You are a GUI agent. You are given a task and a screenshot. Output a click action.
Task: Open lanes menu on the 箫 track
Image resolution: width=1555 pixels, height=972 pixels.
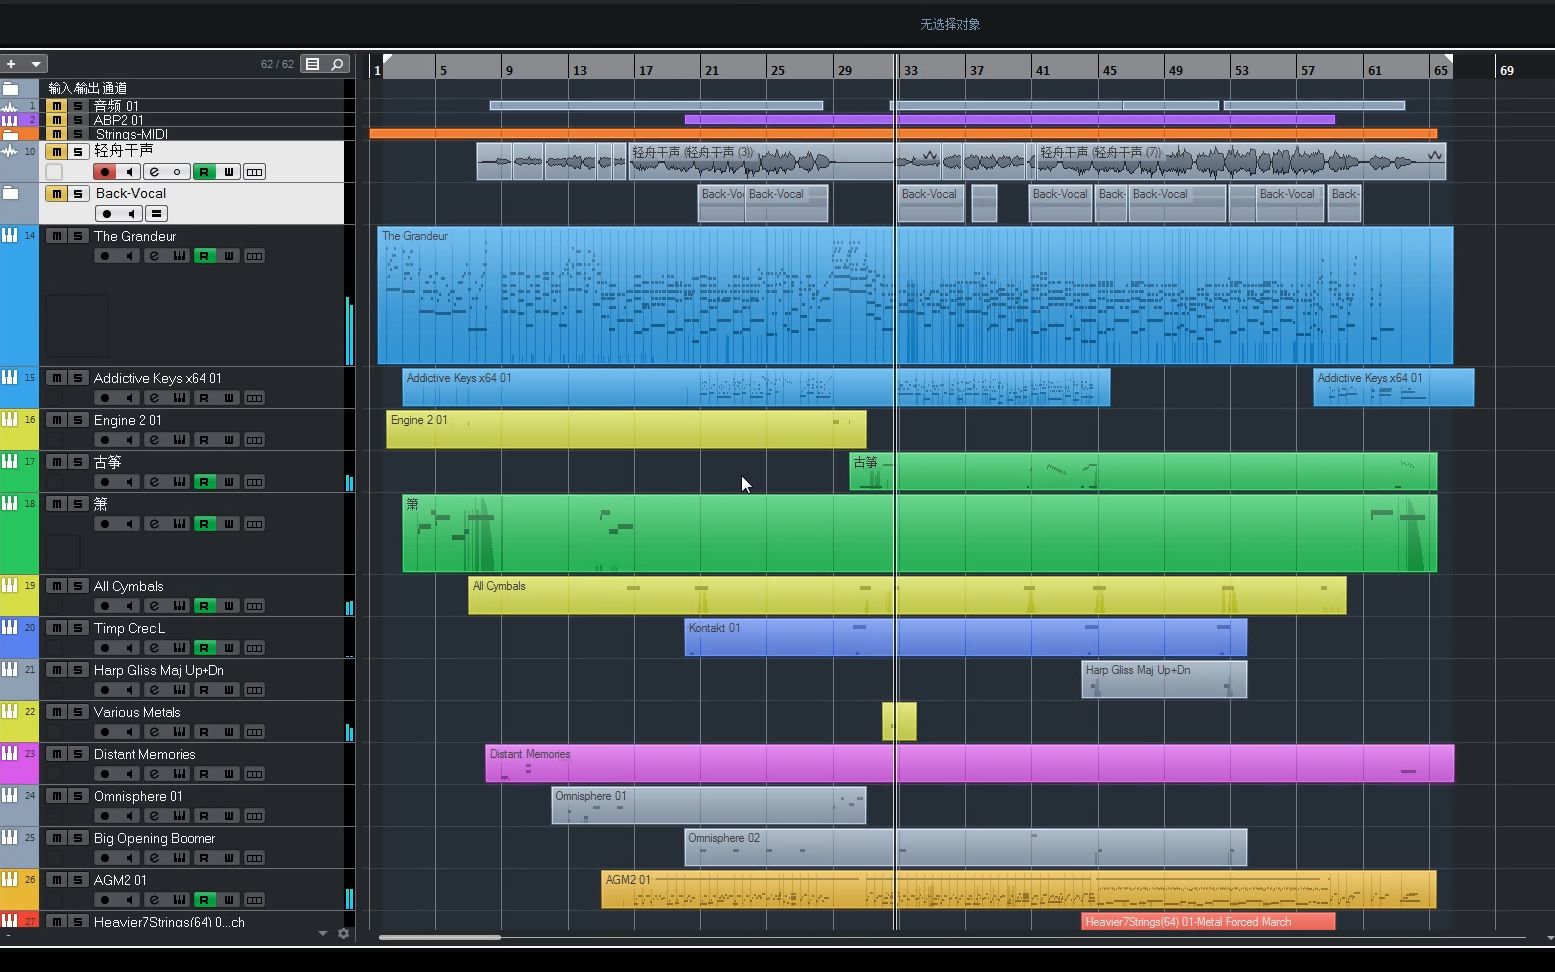point(254,524)
